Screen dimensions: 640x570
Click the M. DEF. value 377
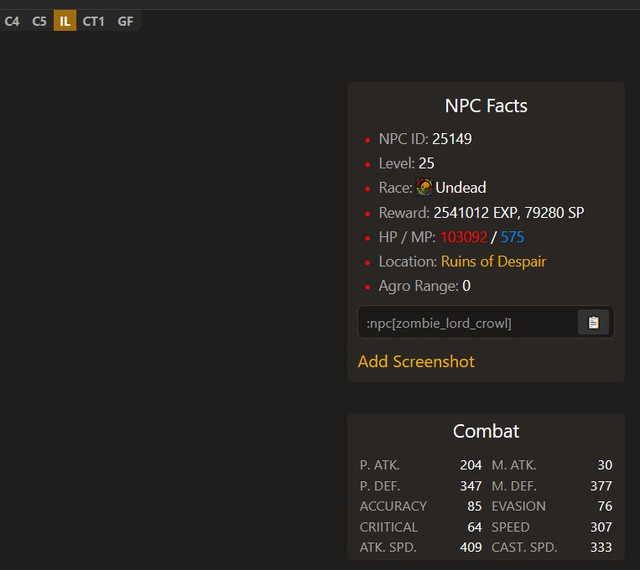tap(601, 486)
